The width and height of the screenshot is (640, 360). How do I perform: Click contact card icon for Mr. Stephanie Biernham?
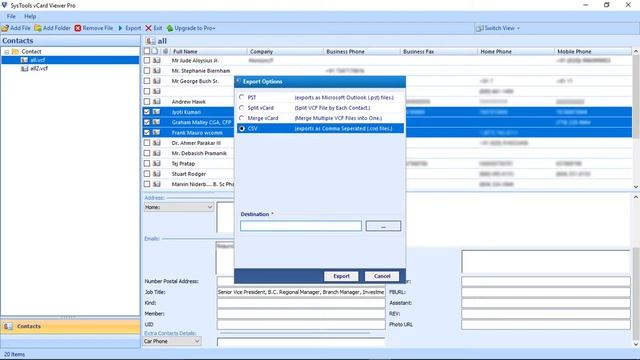(157, 71)
